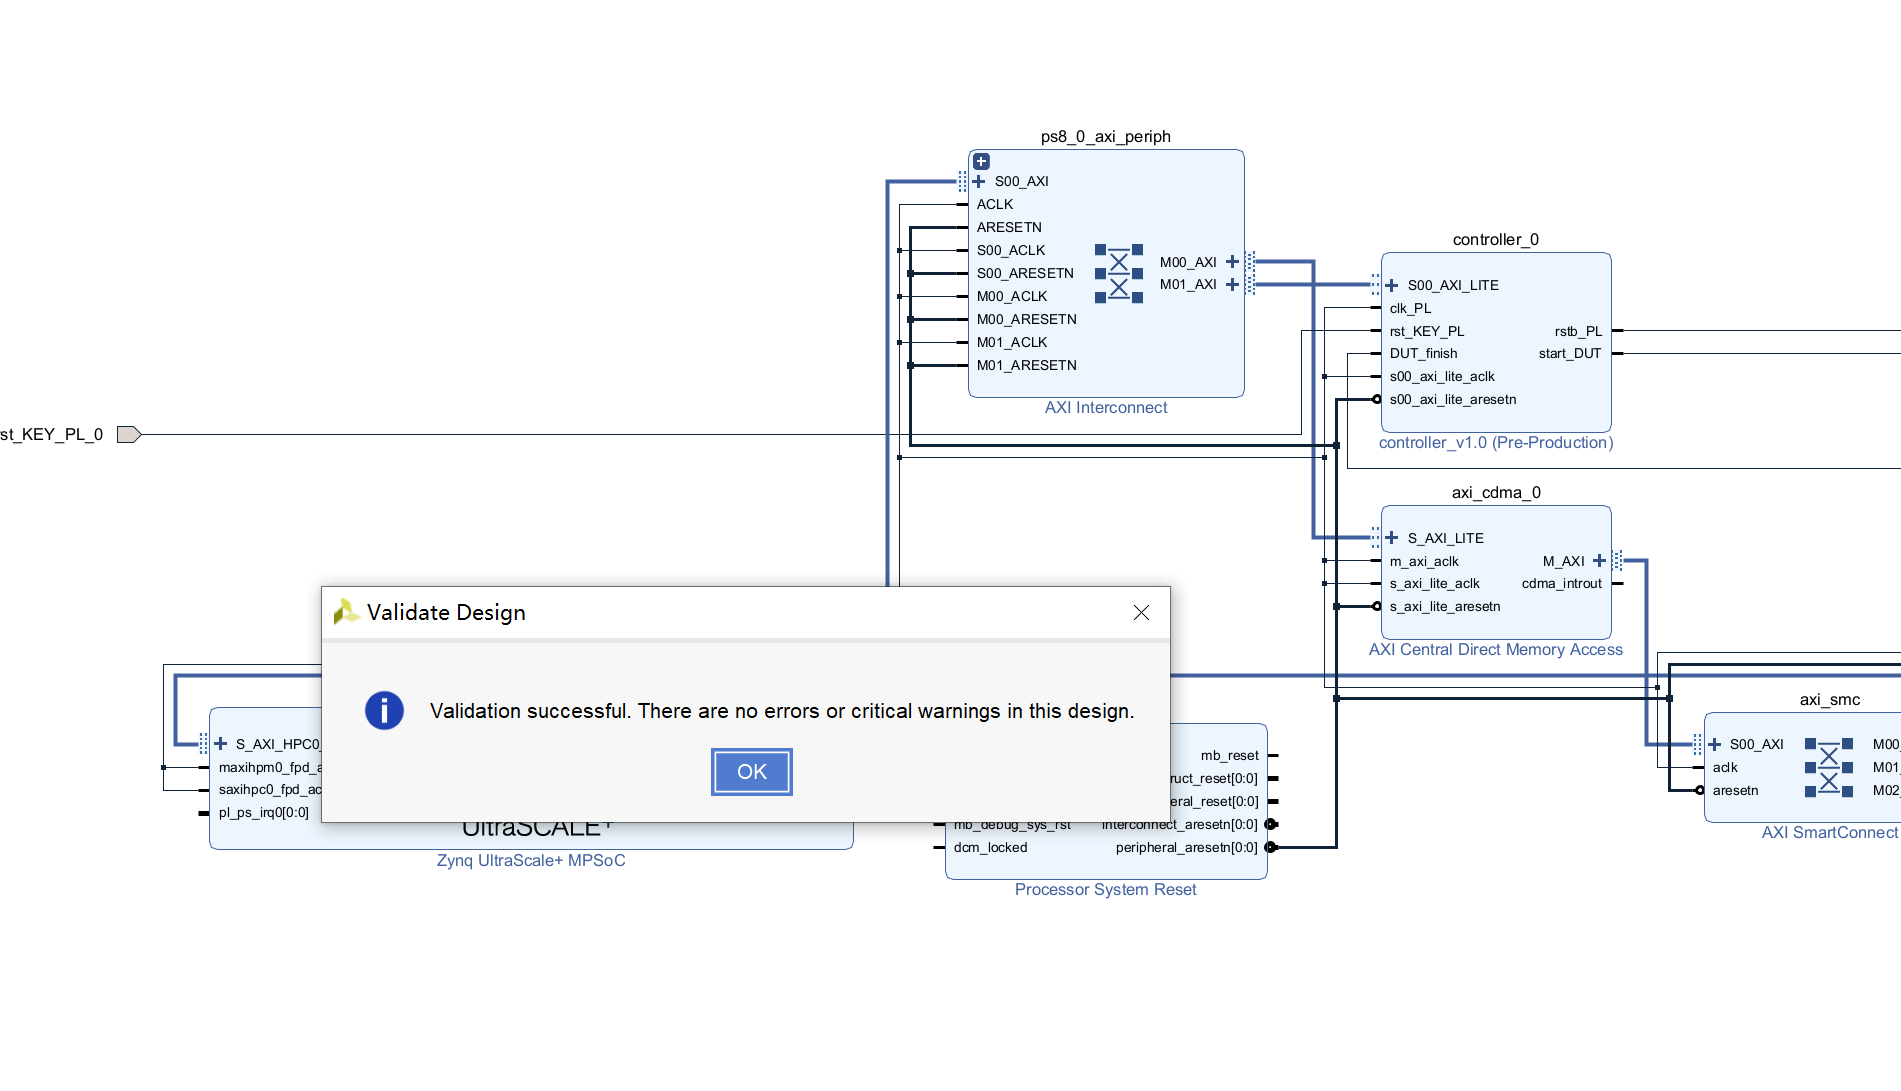Select the AXI Interconnect crossbar icon
This screenshot has width=1901, height=1091.
(1119, 273)
